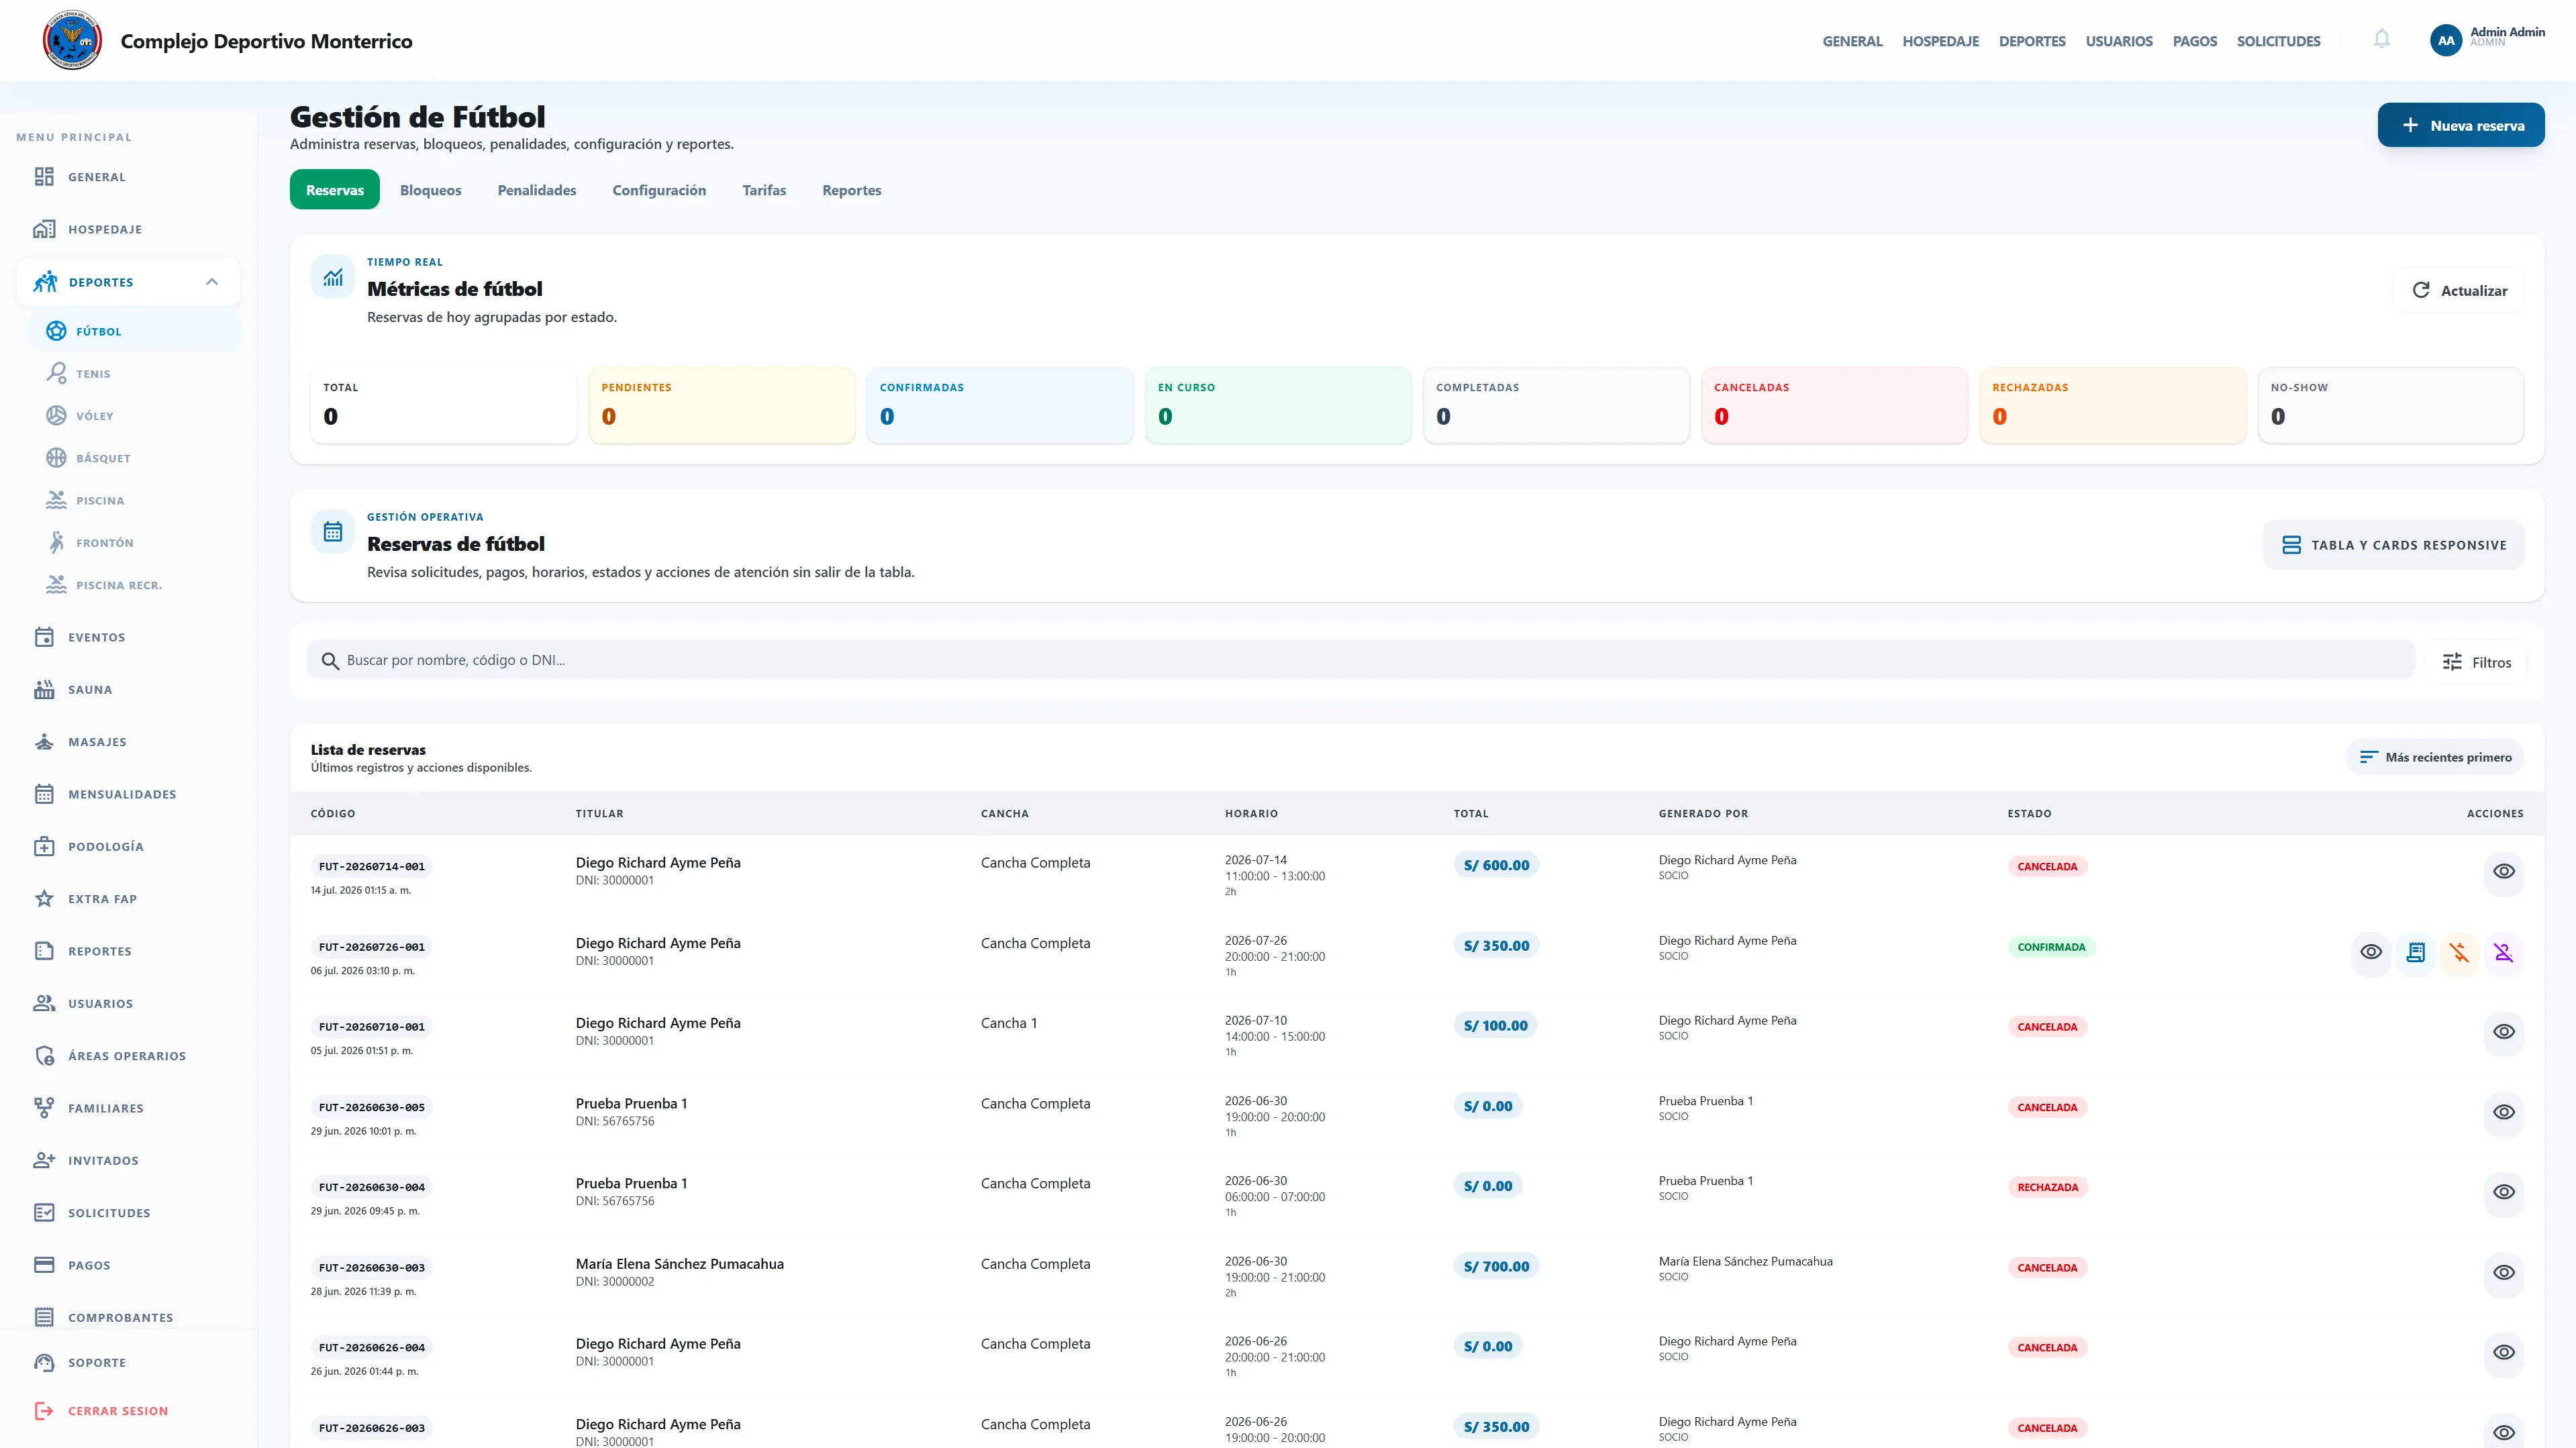Select the Pendientes metric card
Screen dimensions: 2576x1448
(722, 405)
